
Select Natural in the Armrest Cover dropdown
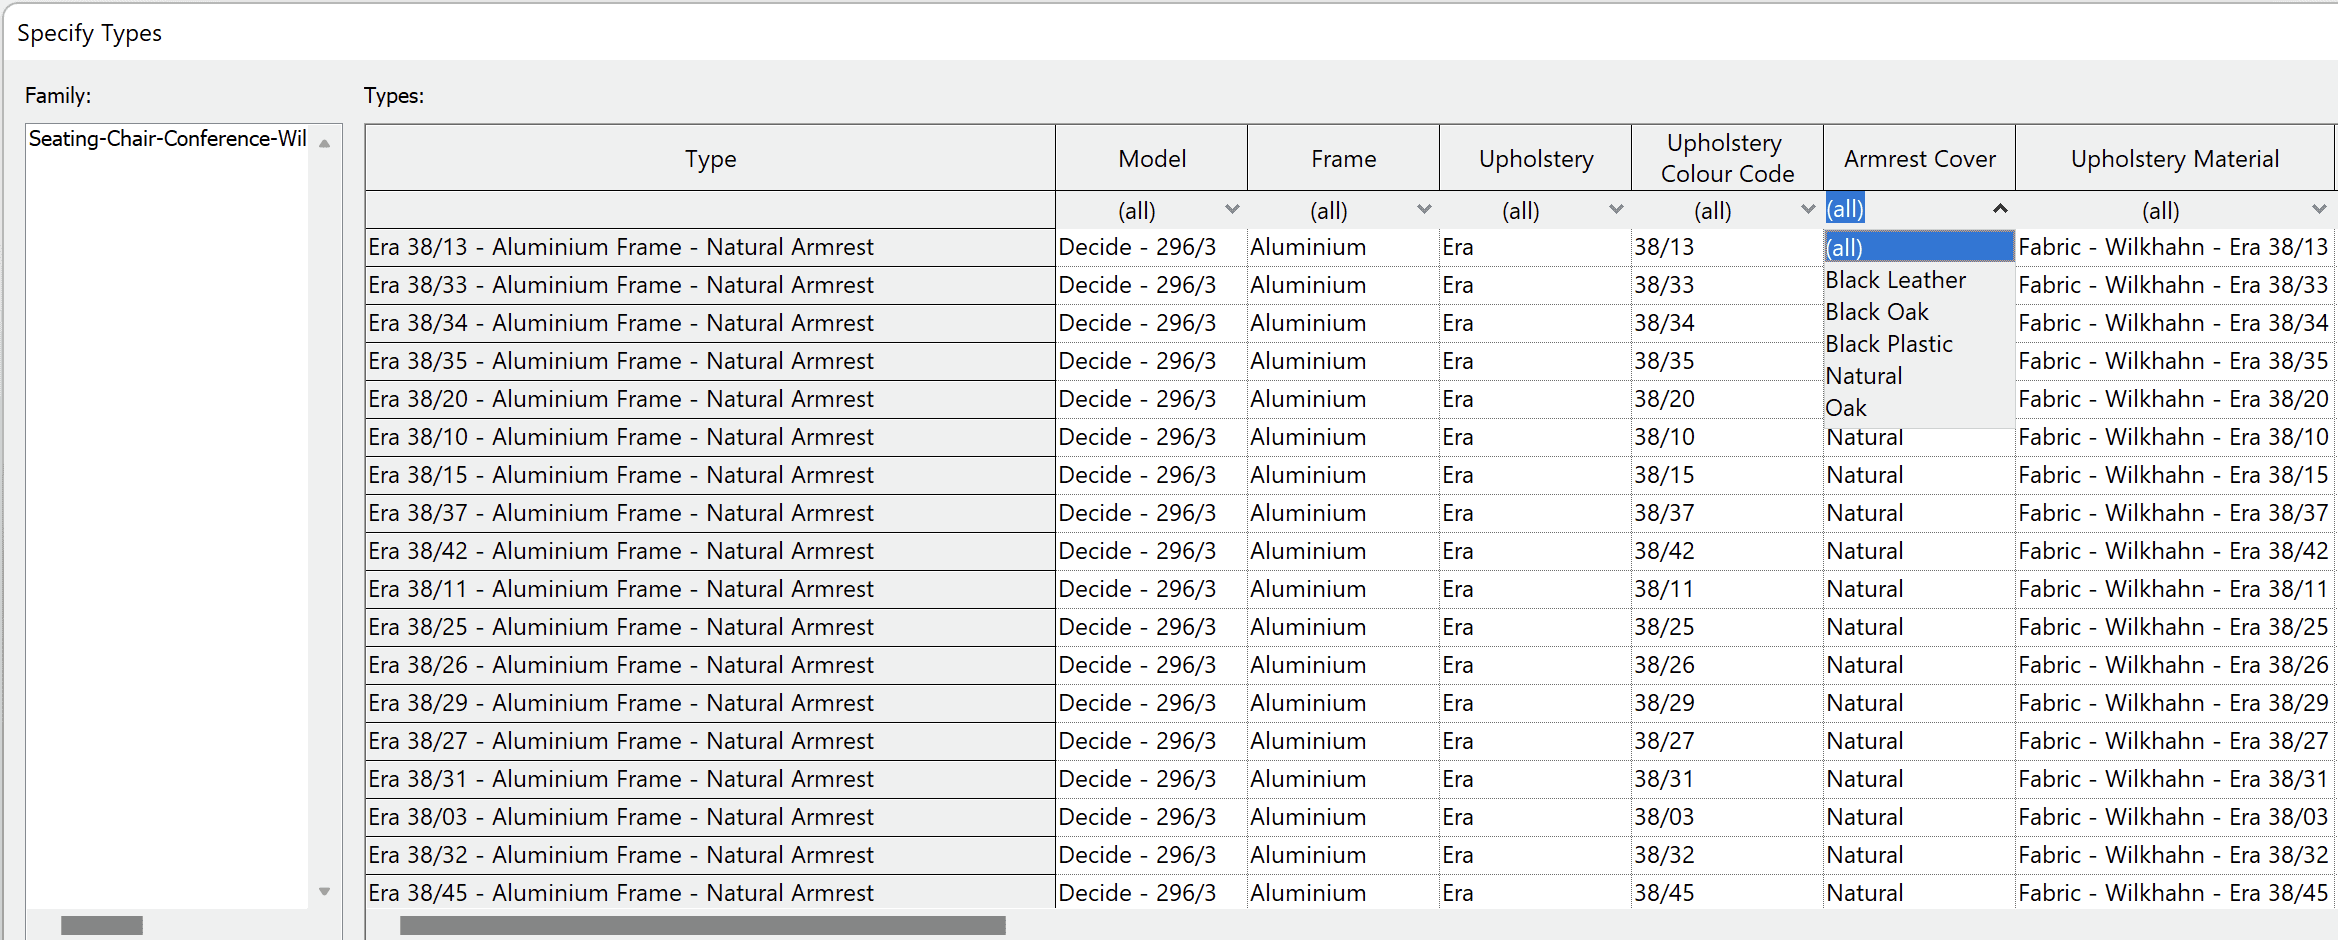[1863, 375]
